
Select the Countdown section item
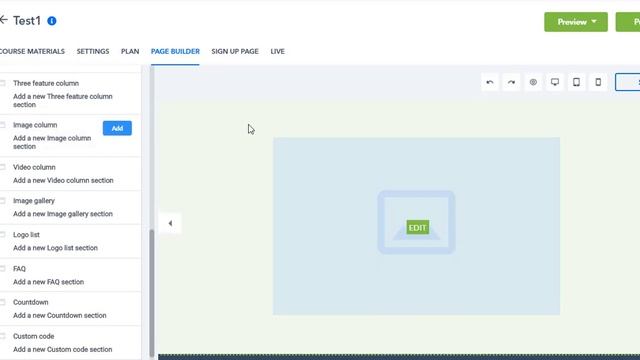click(71, 309)
